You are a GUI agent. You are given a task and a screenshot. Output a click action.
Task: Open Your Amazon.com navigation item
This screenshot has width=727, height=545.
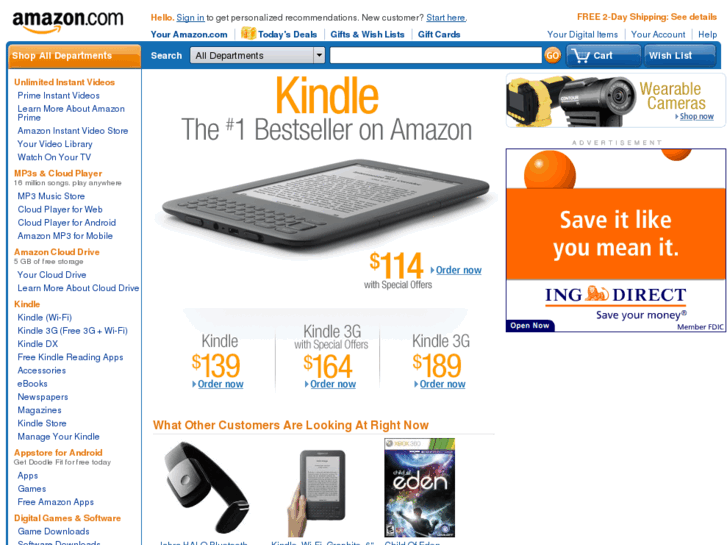pyautogui.click(x=189, y=34)
